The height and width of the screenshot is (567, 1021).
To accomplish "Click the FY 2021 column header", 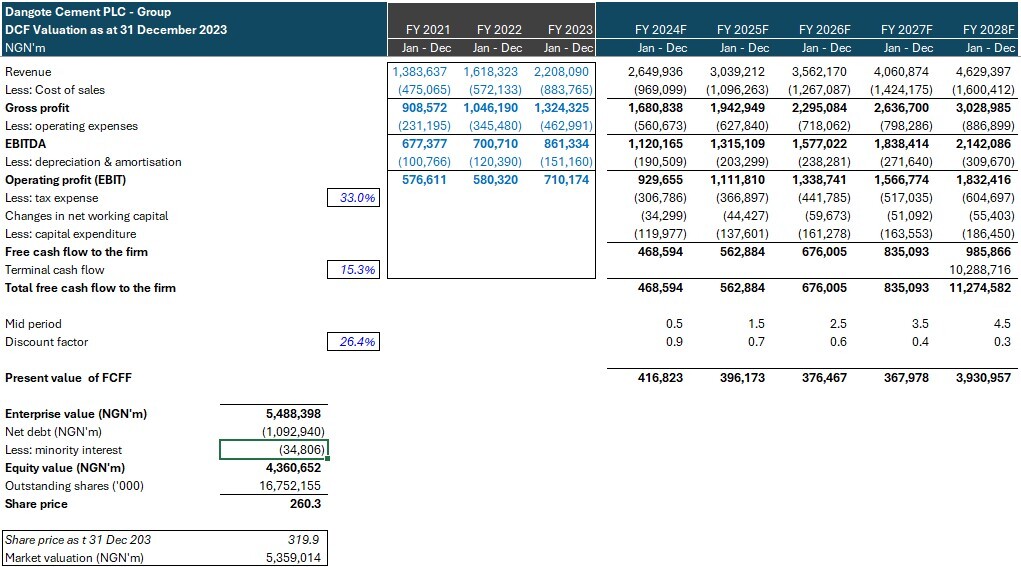I will (427, 30).
